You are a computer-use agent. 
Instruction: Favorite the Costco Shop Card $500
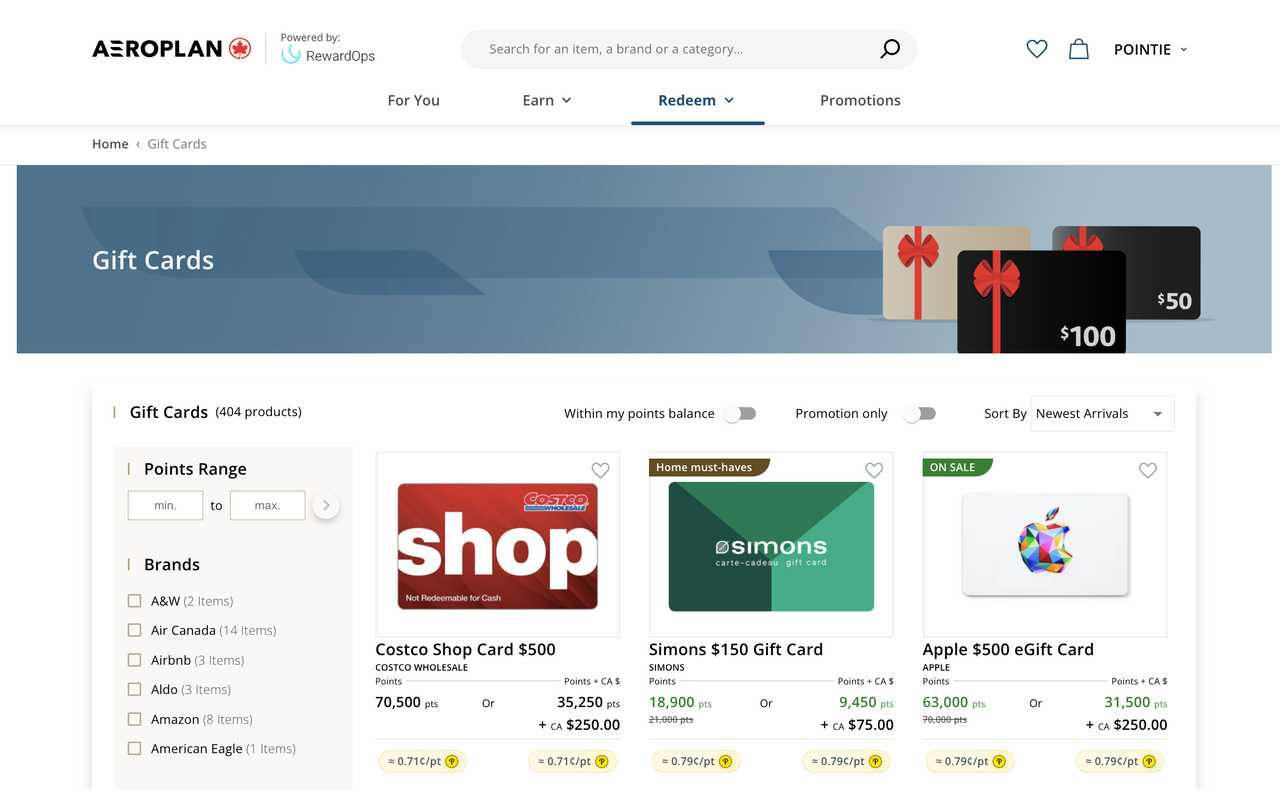pos(600,470)
